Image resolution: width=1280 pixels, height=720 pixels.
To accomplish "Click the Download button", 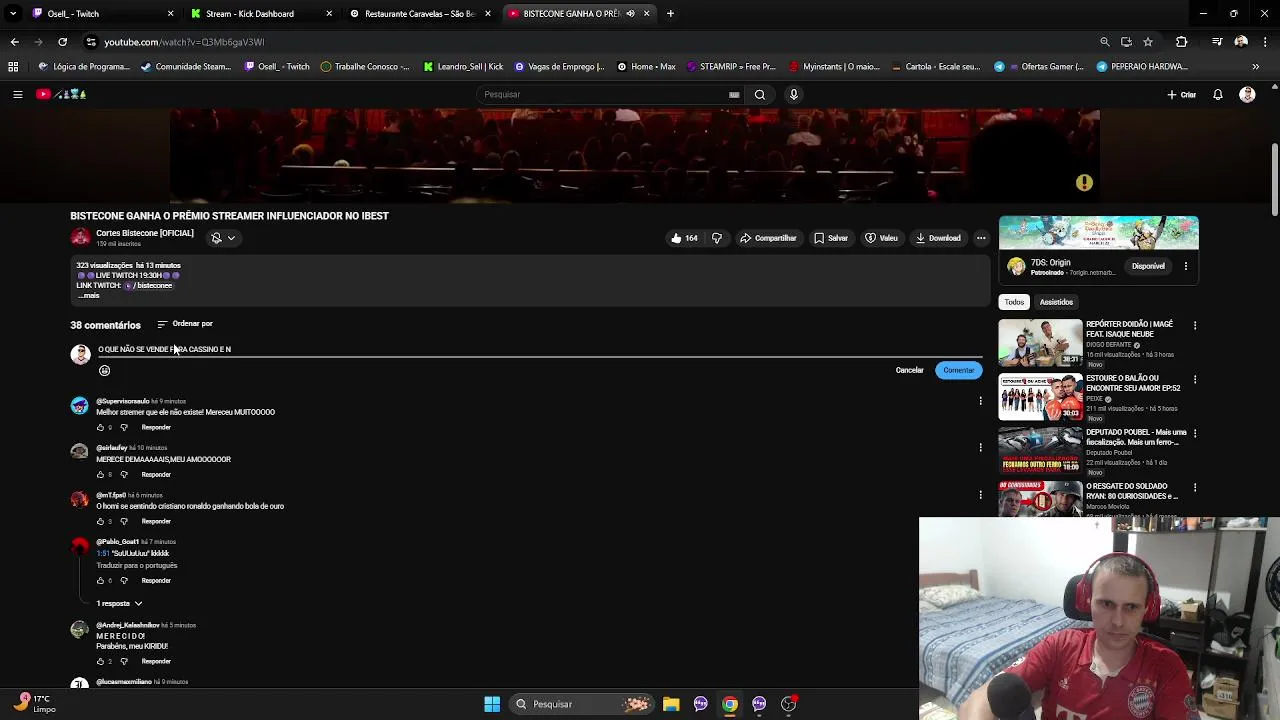I will 938,238.
